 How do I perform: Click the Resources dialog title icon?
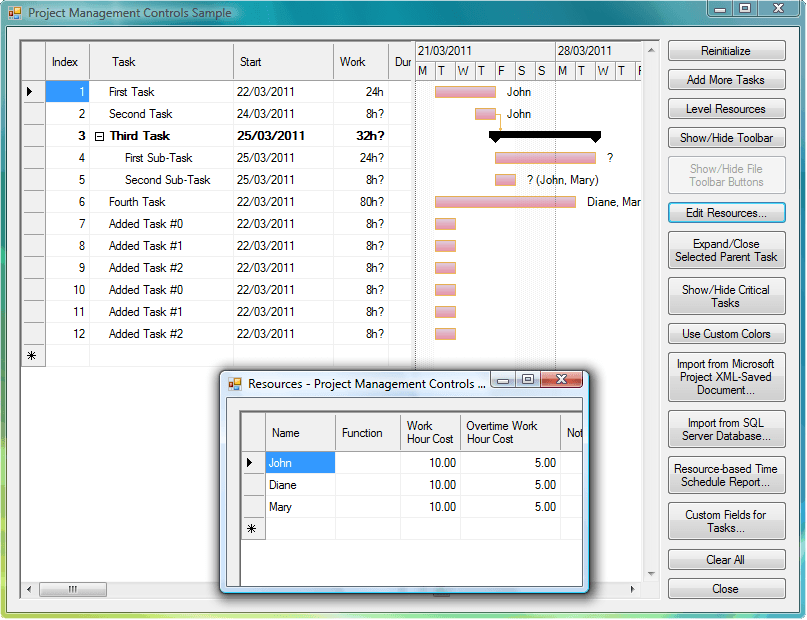235,384
